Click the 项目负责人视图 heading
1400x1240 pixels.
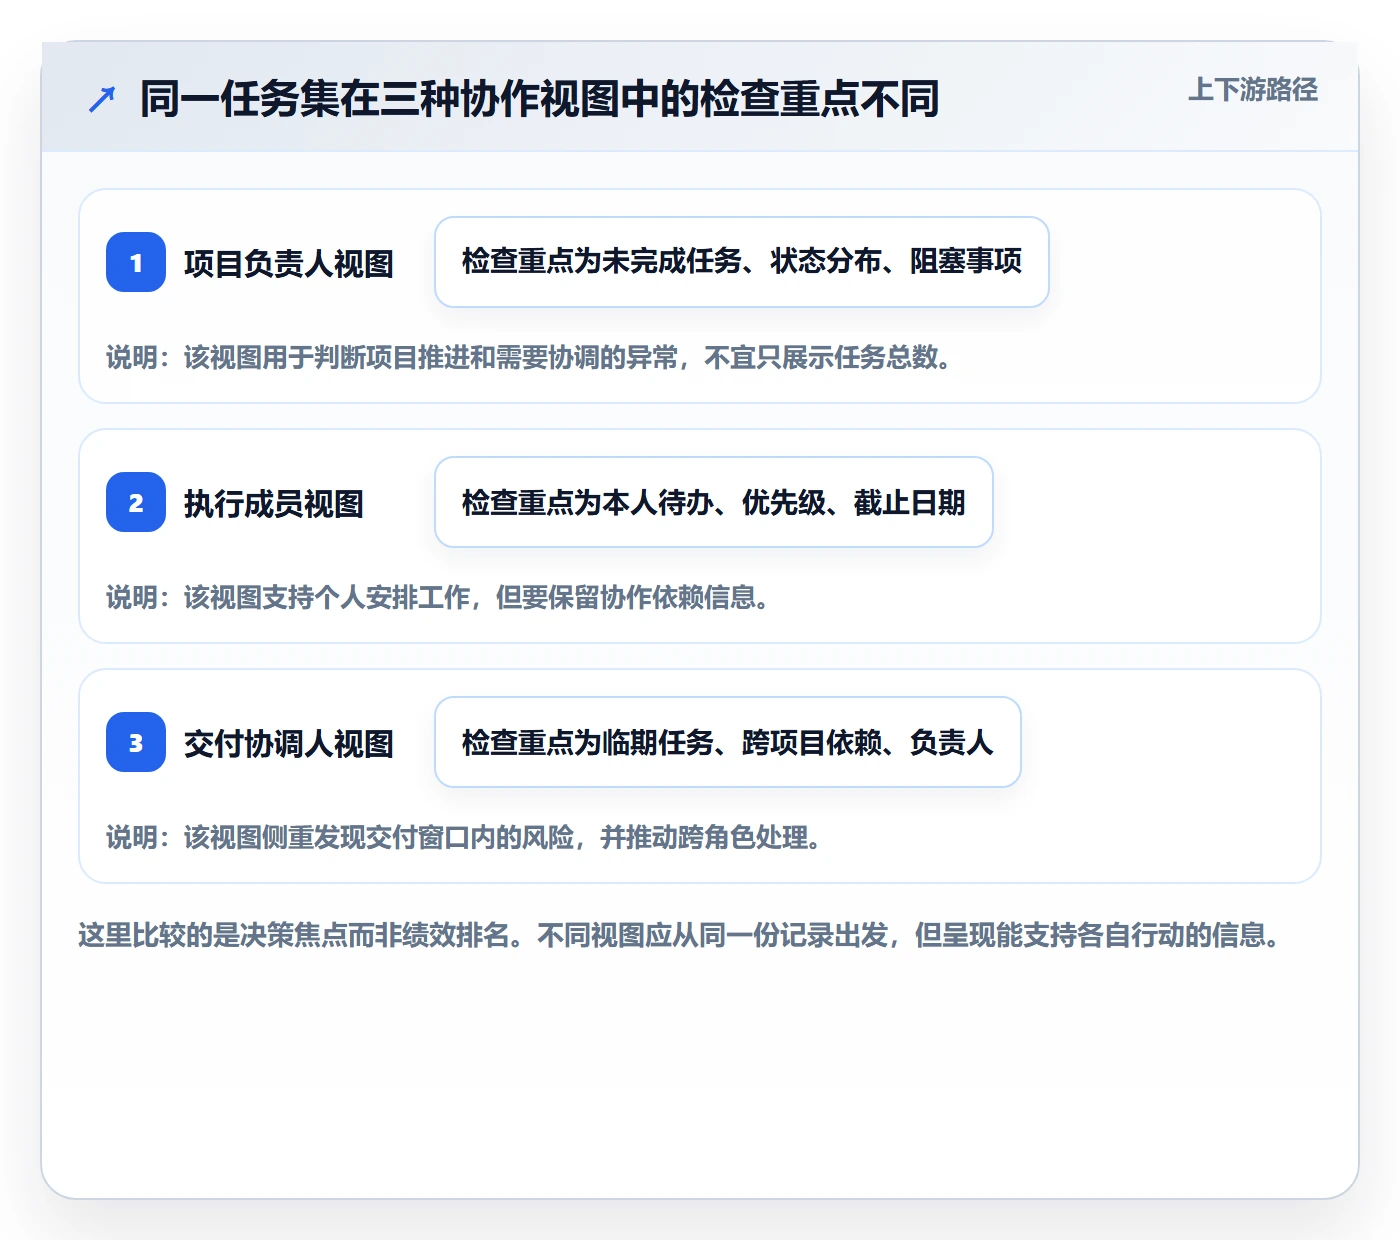tap(289, 263)
